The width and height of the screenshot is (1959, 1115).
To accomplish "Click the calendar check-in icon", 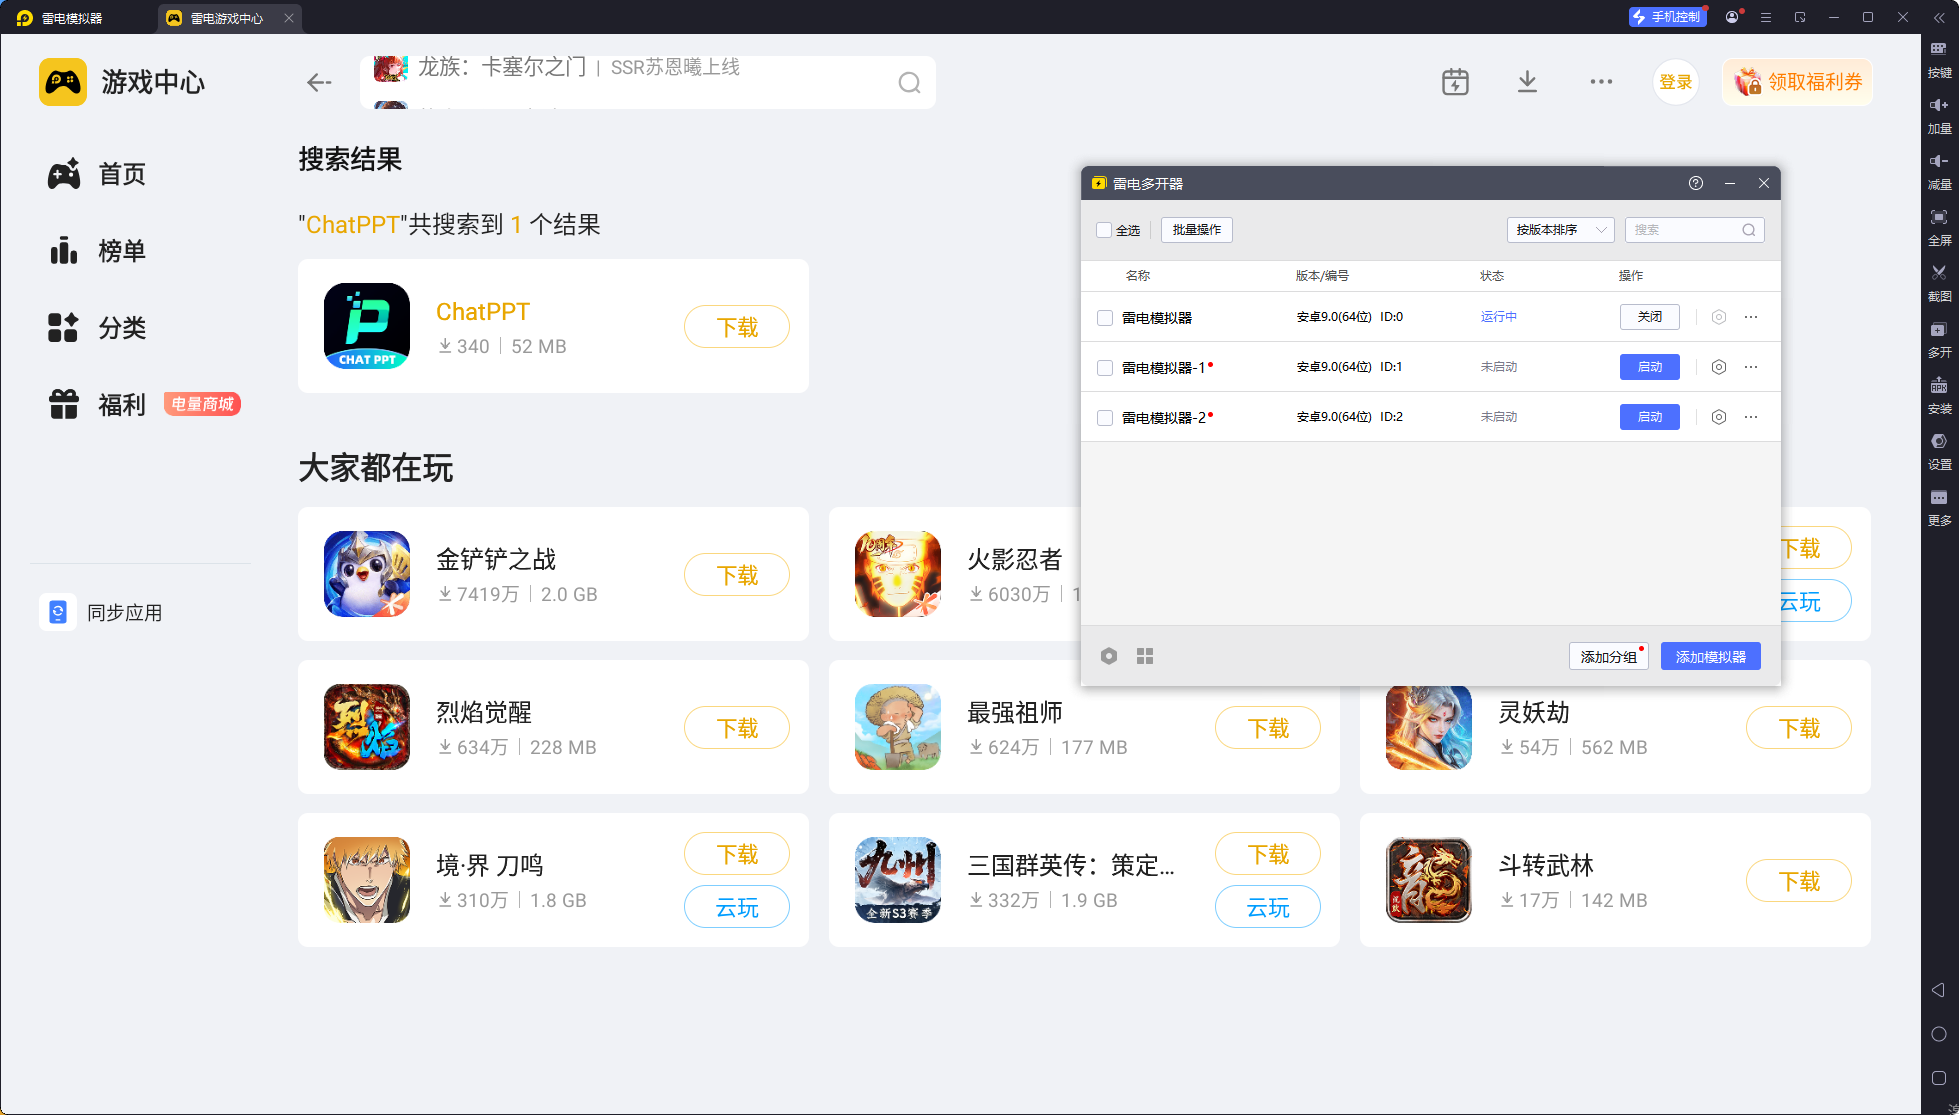I will coord(1455,82).
